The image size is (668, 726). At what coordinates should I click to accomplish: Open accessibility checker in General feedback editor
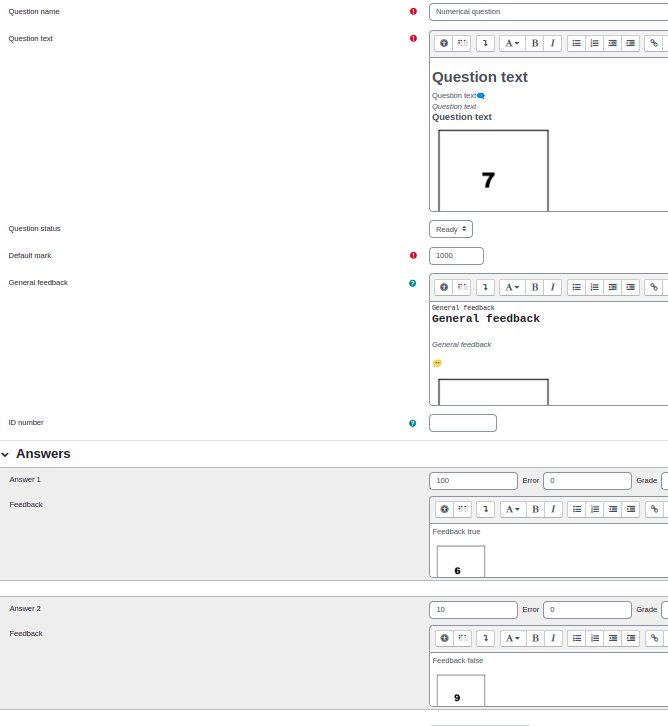[443, 287]
